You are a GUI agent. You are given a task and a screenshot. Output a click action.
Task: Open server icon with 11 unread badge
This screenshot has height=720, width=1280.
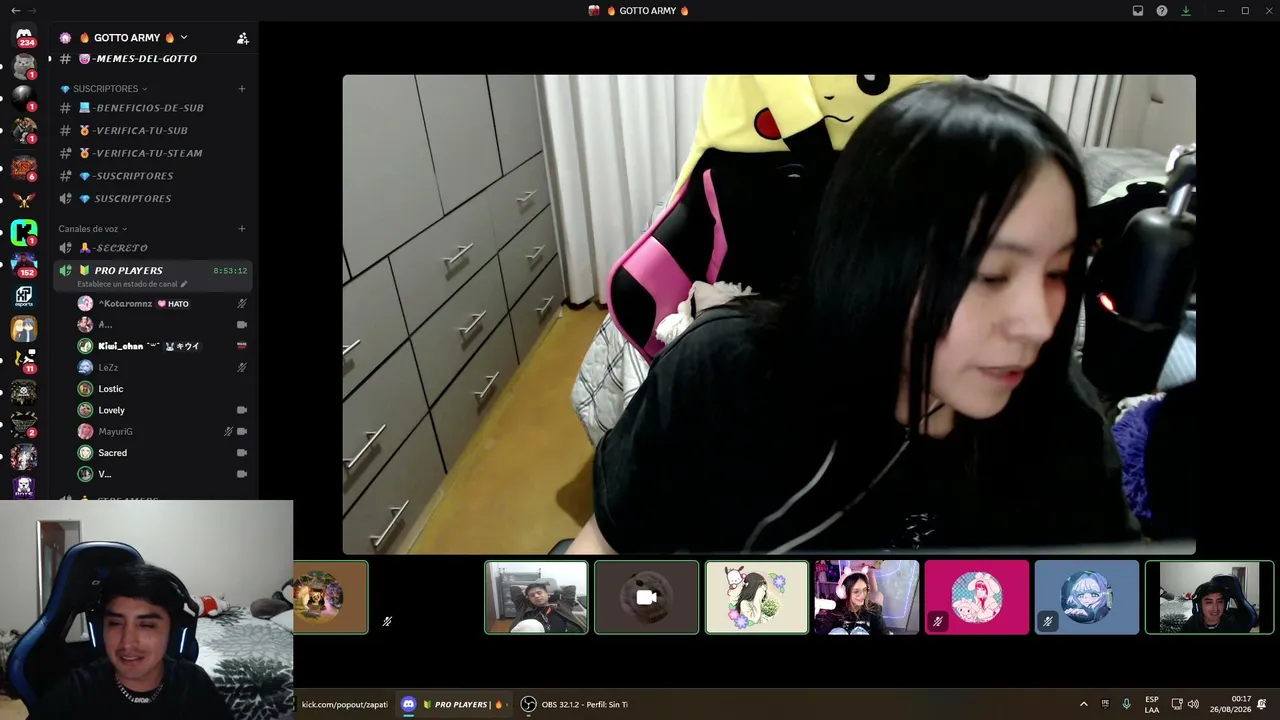click(x=24, y=360)
